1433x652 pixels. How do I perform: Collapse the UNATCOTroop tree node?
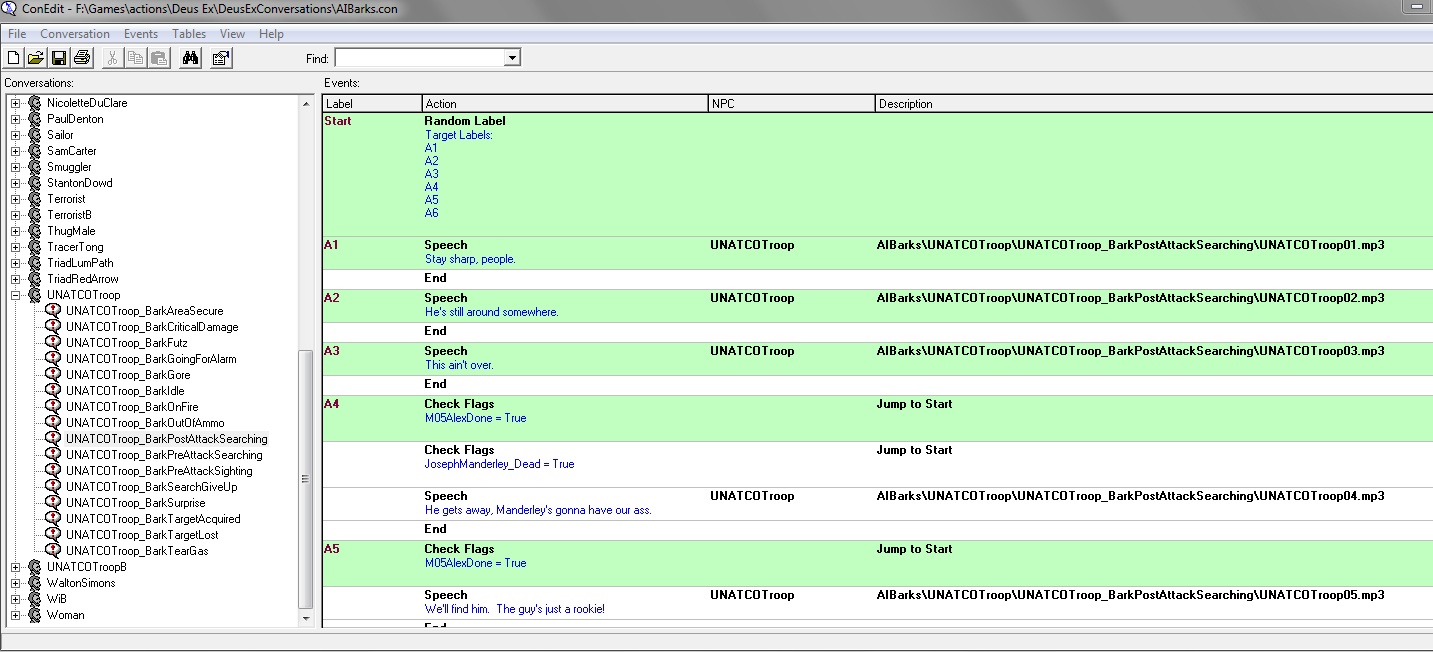[x=16, y=295]
